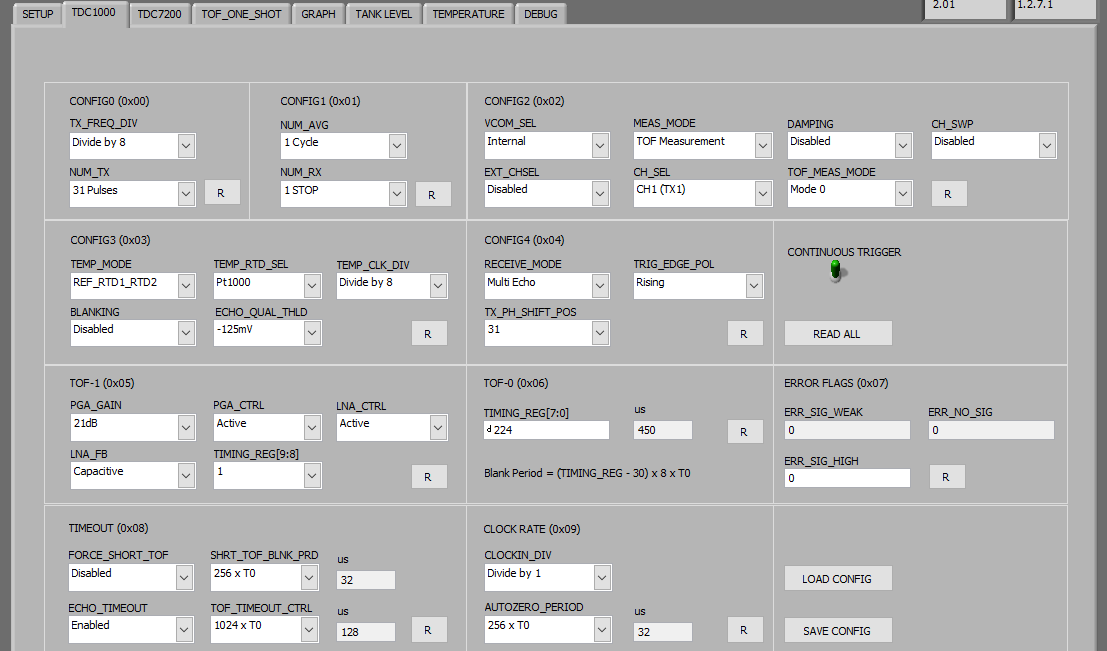Viewport: 1107px width, 651px height.
Task: Open the TANK LEVEL tab
Action: tap(383, 13)
